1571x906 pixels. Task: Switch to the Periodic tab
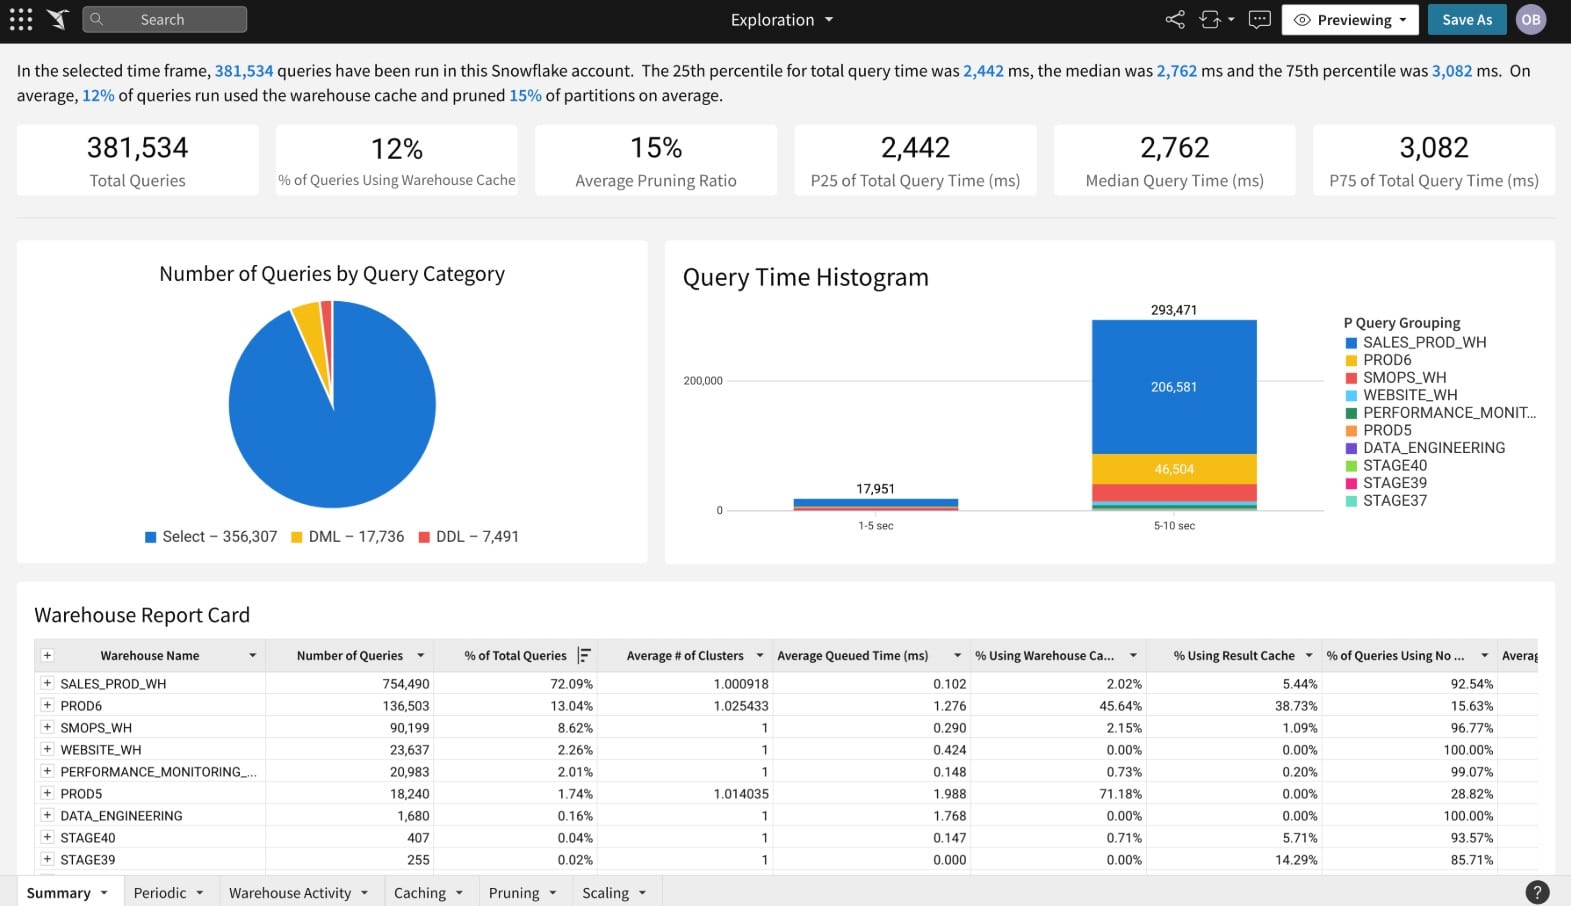pos(160,892)
